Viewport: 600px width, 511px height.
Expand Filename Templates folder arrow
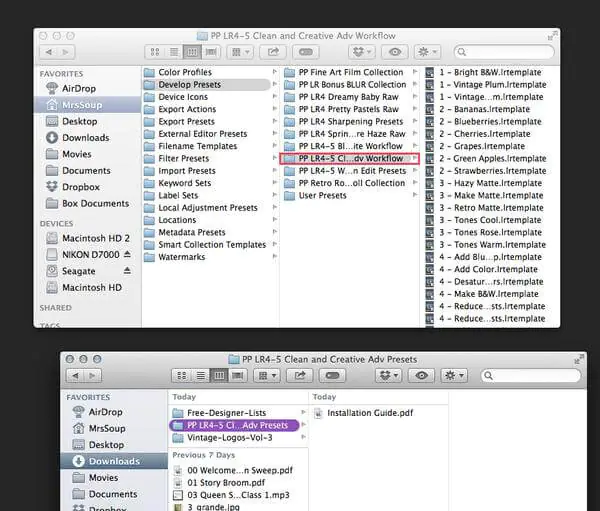(274, 145)
